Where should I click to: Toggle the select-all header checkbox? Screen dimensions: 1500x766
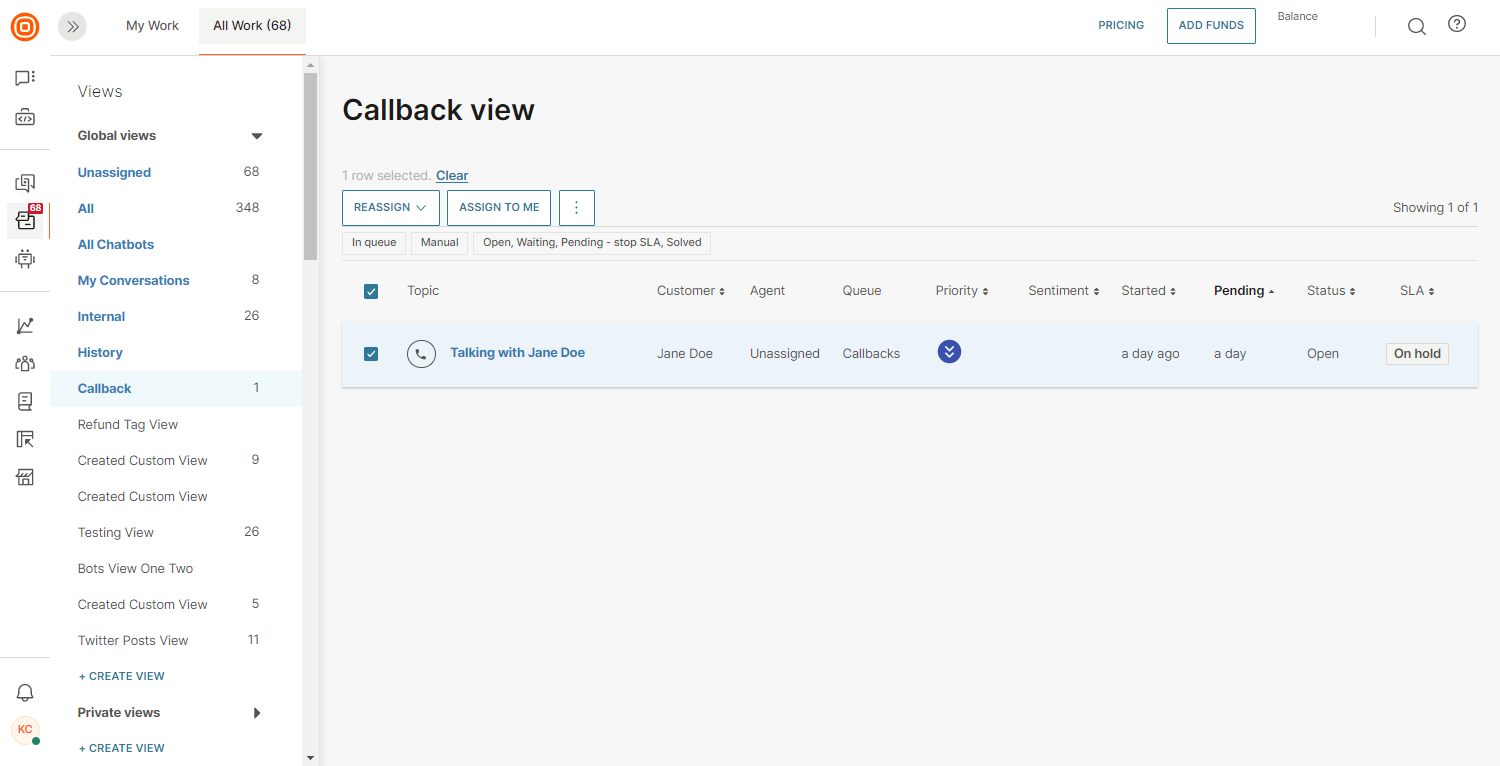371,291
